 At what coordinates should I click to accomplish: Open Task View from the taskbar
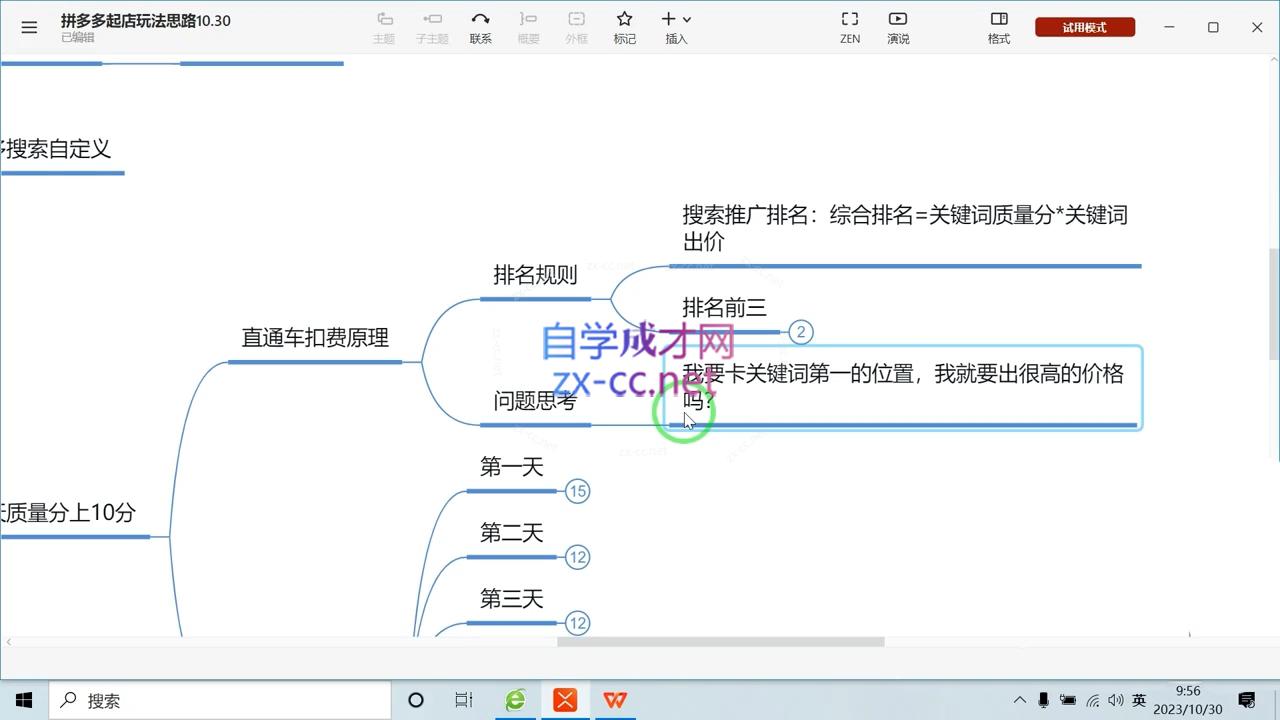[463, 700]
